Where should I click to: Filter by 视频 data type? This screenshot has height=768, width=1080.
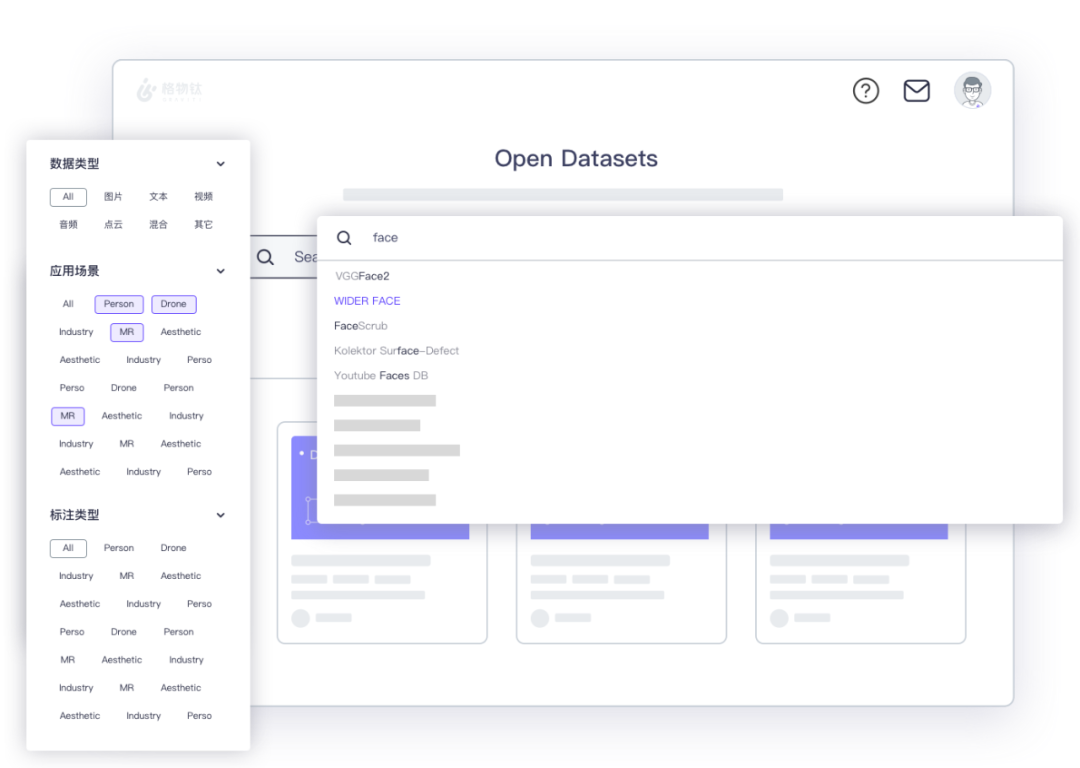[x=203, y=197]
